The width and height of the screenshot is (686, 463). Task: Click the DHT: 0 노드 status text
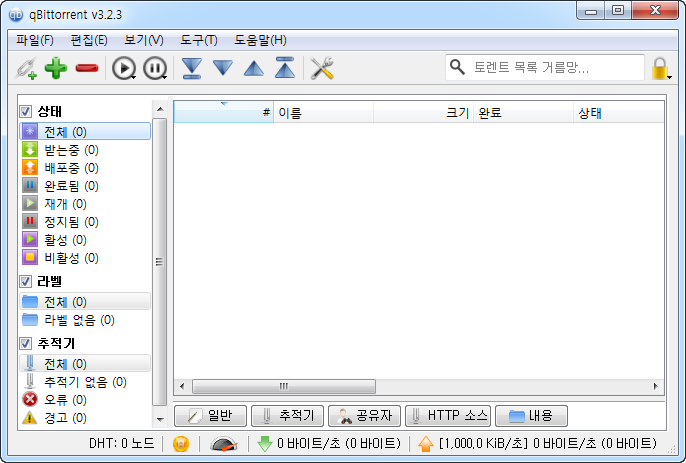(121, 444)
